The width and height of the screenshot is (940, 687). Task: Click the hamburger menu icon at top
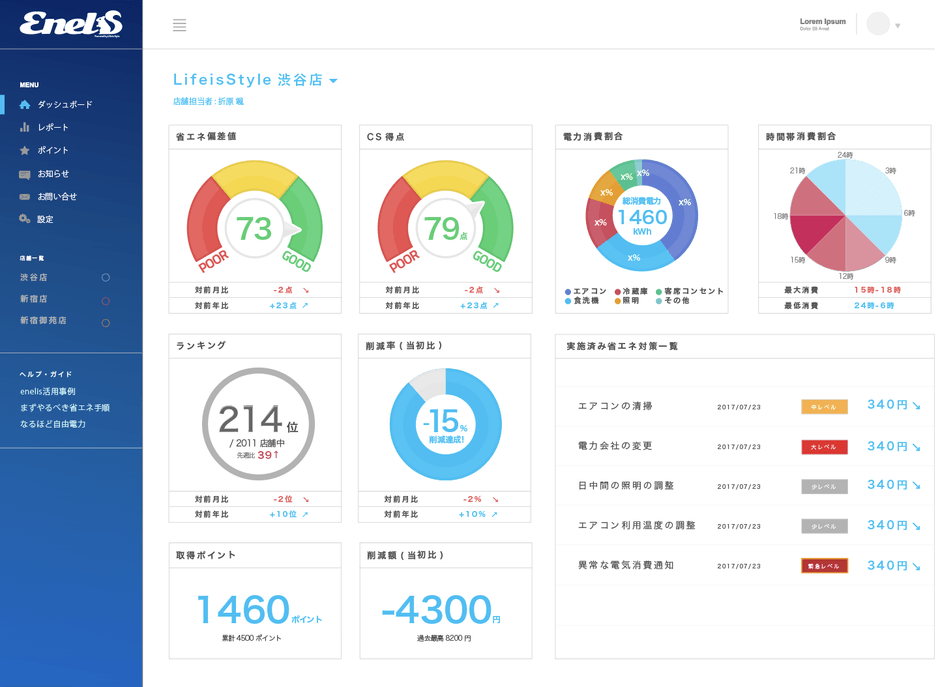point(180,25)
